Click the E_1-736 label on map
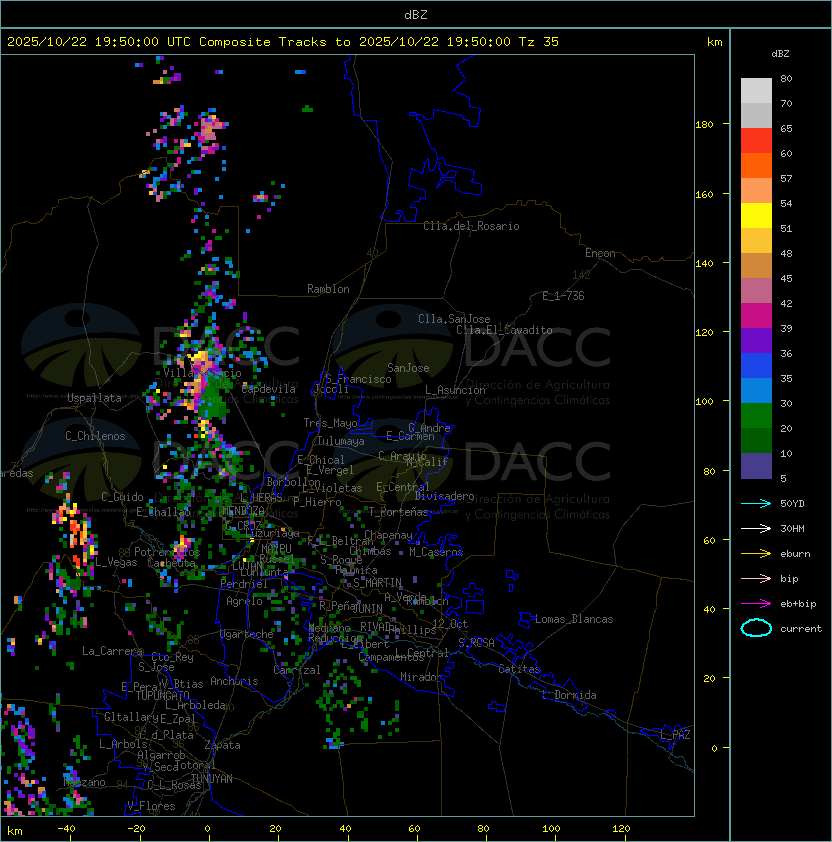The width and height of the screenshot is (832, 842). pyautogui.click(x=563, y=296)
